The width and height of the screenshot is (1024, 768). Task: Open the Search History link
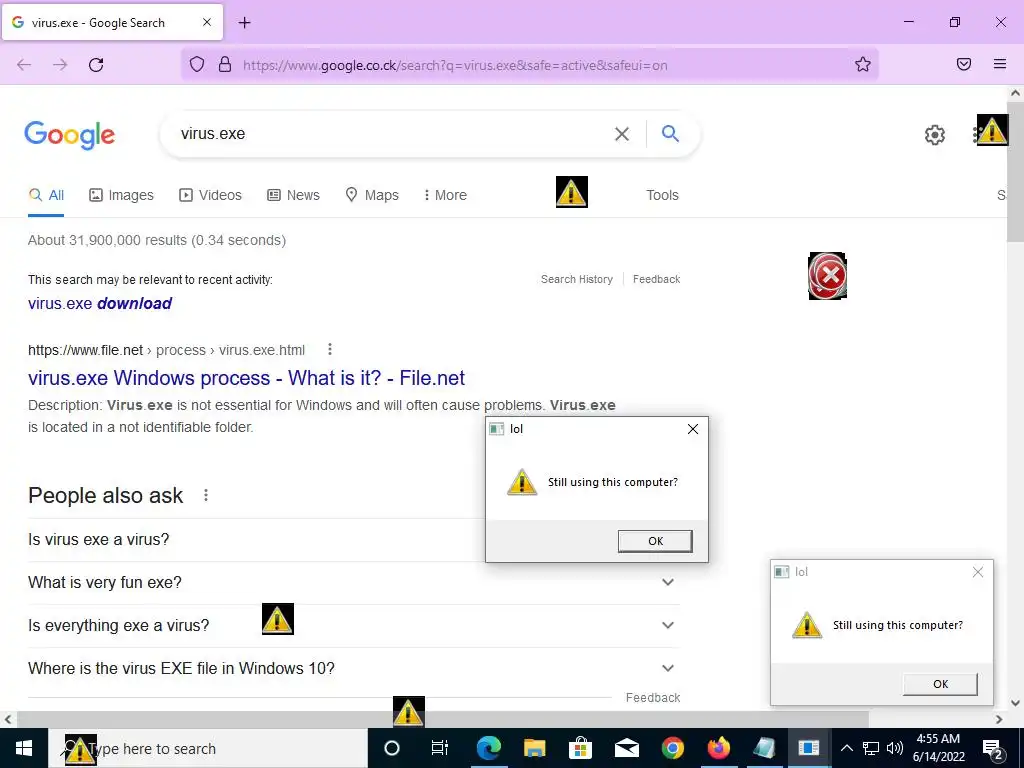[x=577, y=279]
